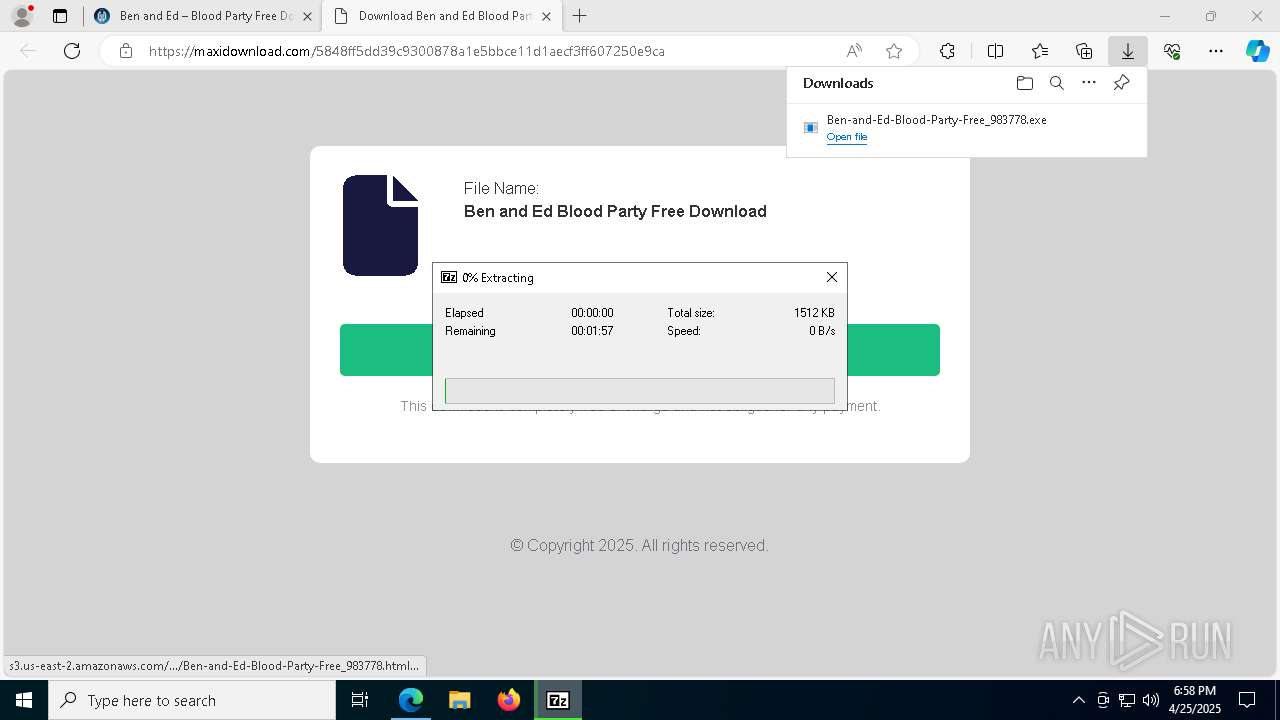Launch Copilot sidebar
Screen dimensions: 1280x720
coord(1258,51)
